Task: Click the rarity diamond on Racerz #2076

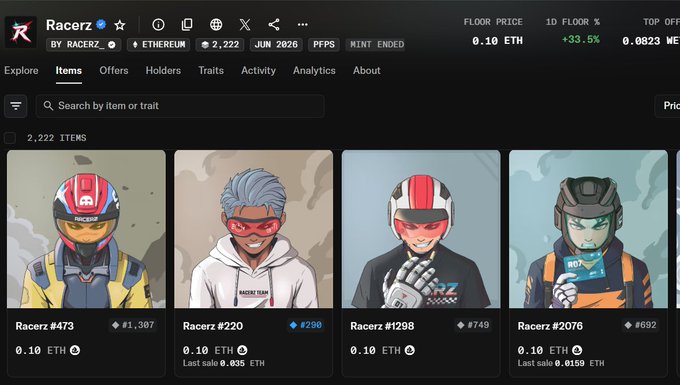Action: [x=628, y=325]
